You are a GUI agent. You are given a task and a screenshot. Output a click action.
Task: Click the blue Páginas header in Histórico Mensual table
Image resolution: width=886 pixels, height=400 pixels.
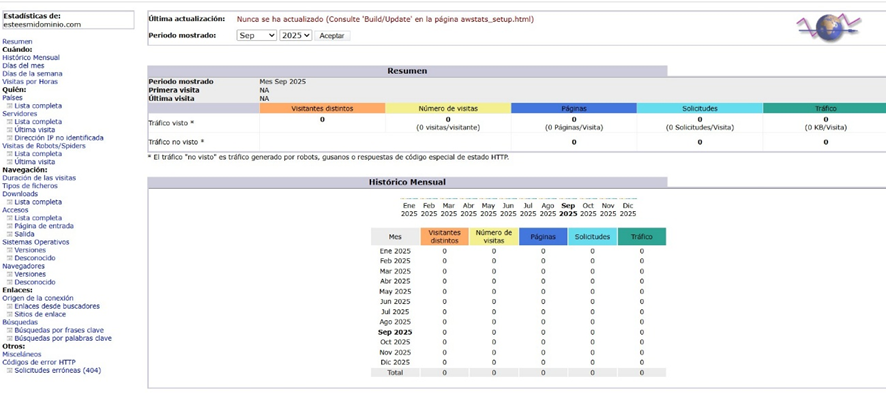click(x=543, y=237)
